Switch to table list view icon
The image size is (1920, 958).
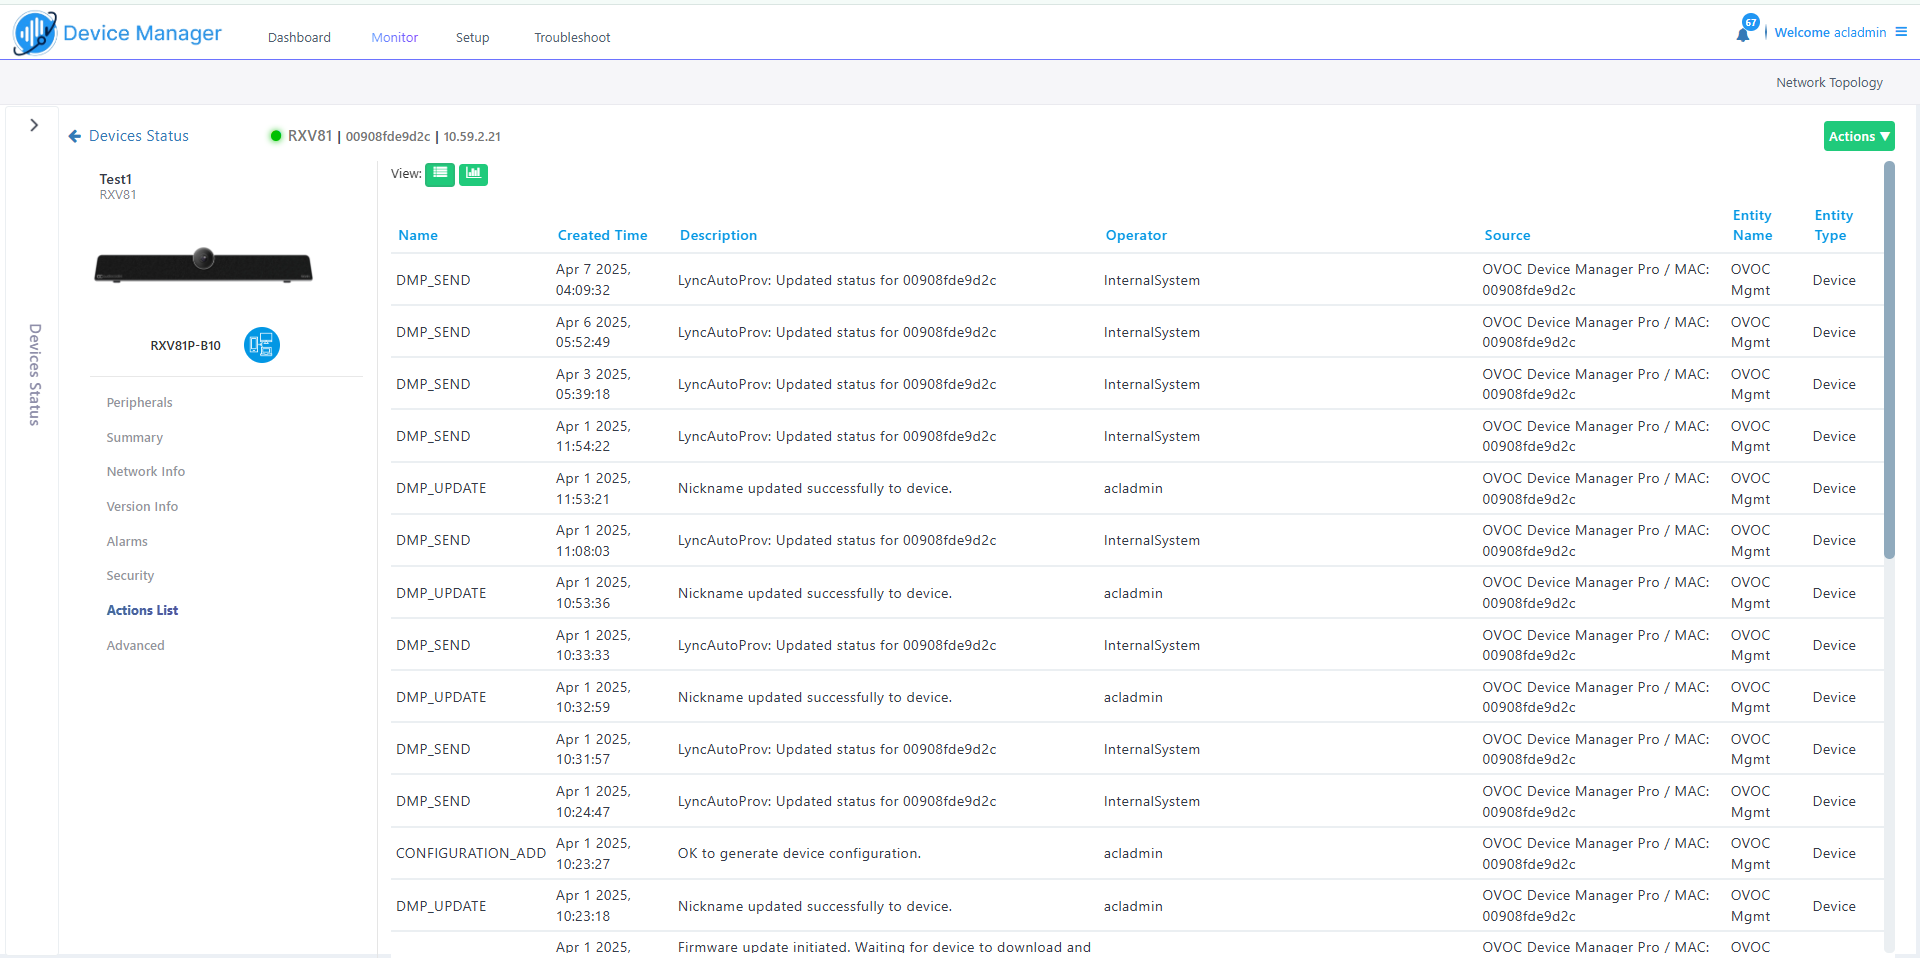(x=440, y=174)
